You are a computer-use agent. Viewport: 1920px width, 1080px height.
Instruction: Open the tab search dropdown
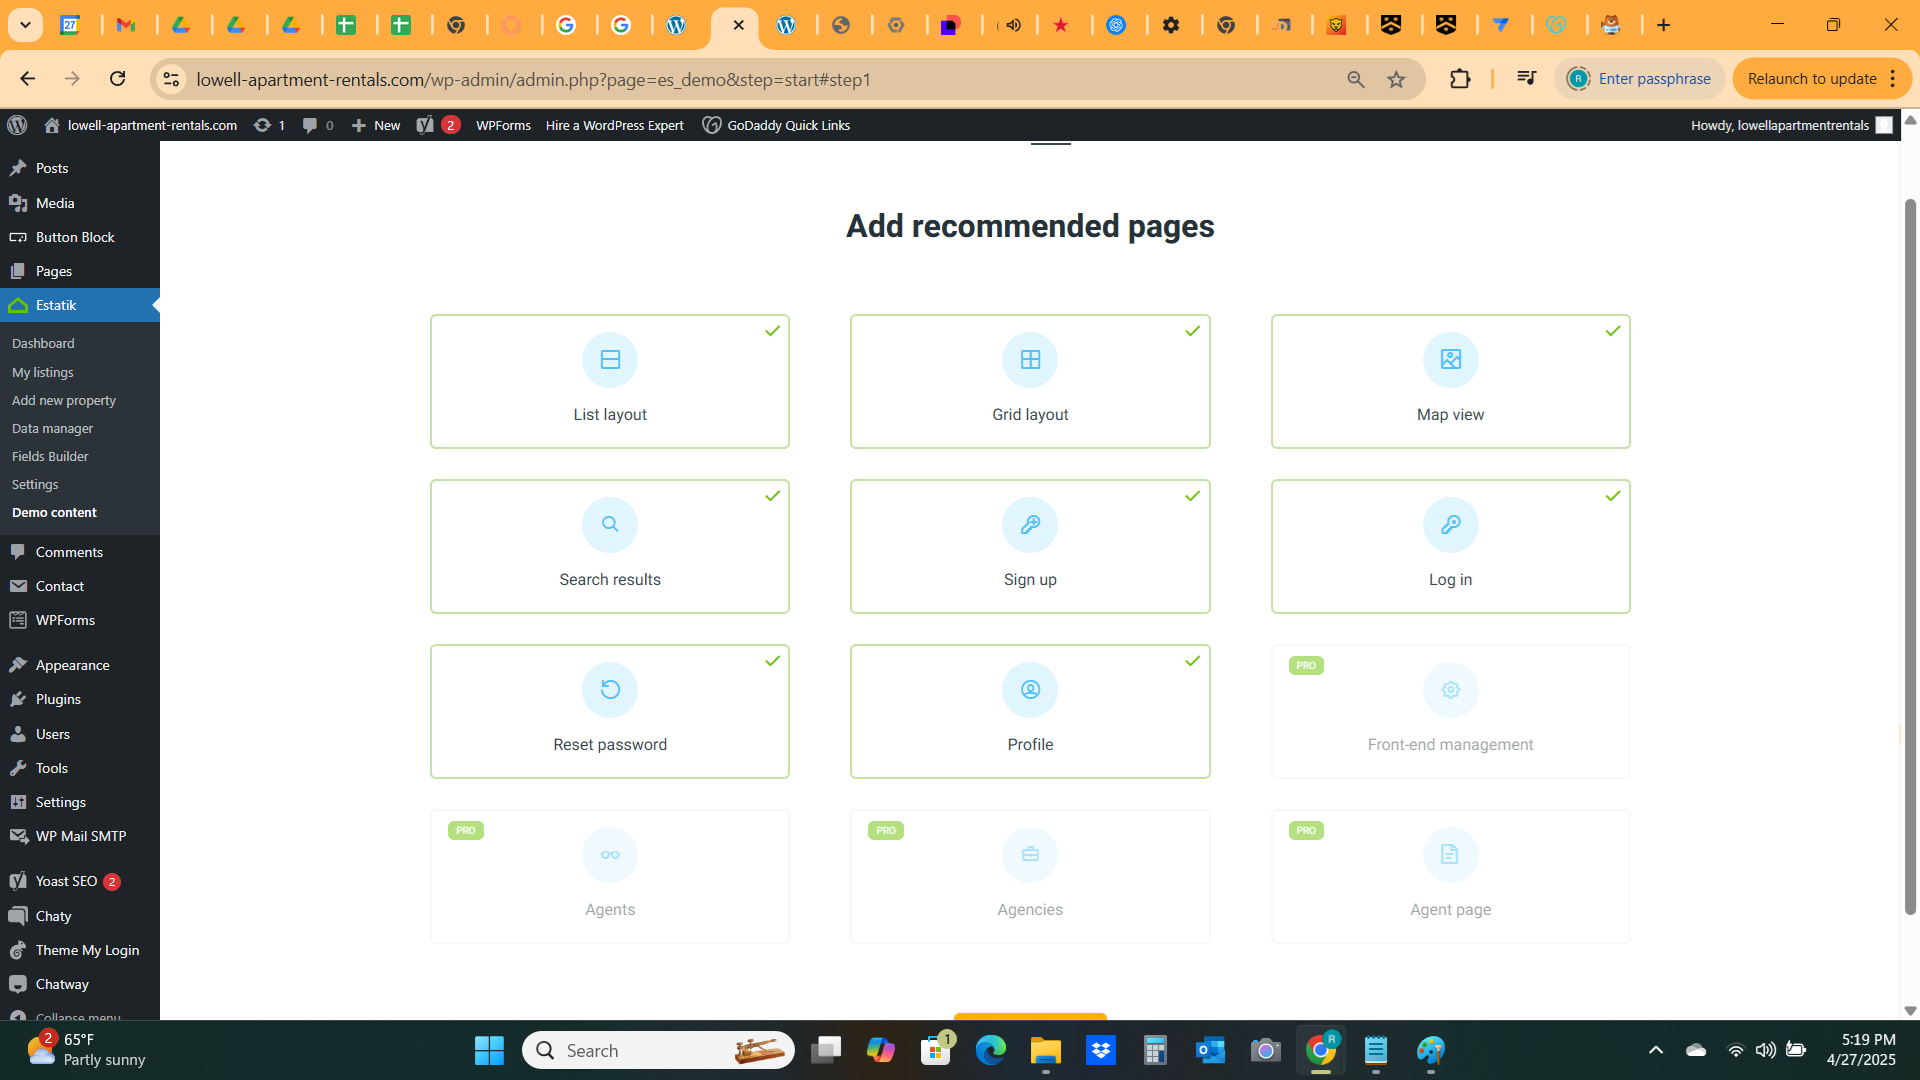(25, 25)
